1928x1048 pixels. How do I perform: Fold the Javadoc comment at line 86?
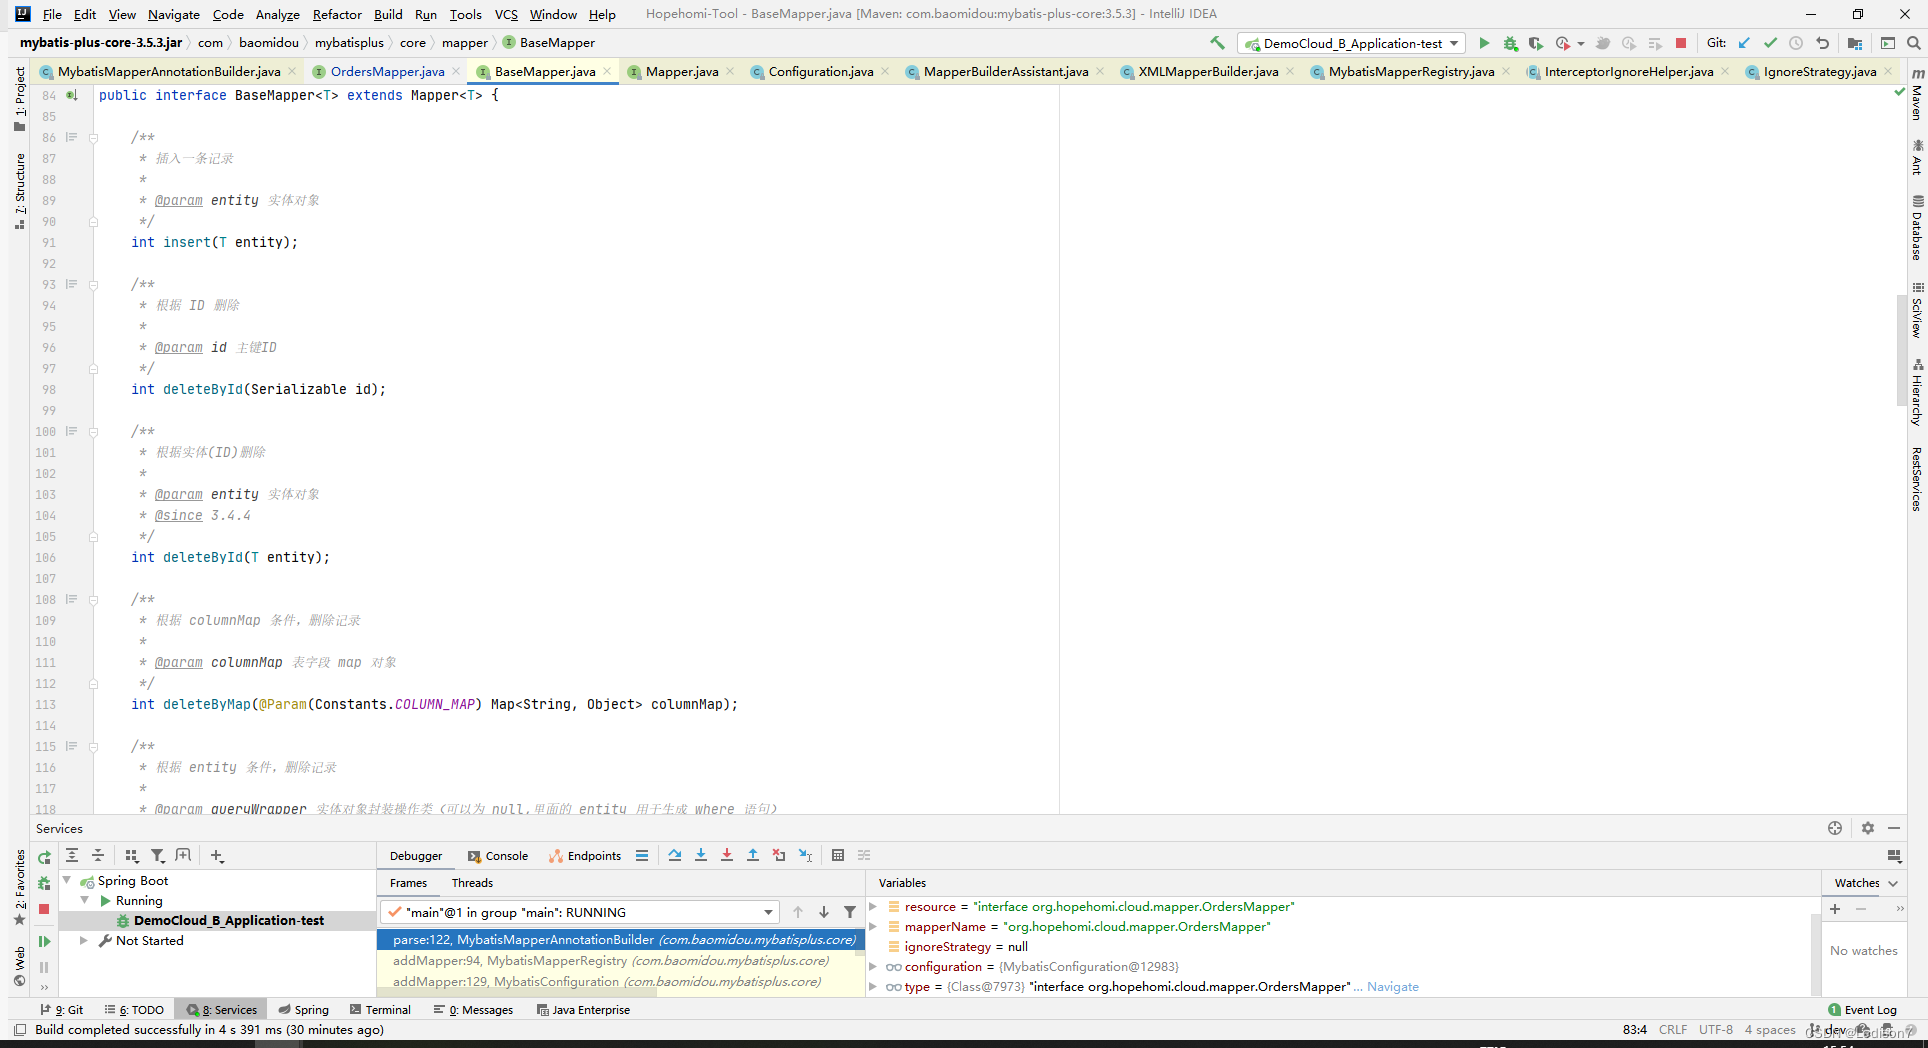click(93, 138)
